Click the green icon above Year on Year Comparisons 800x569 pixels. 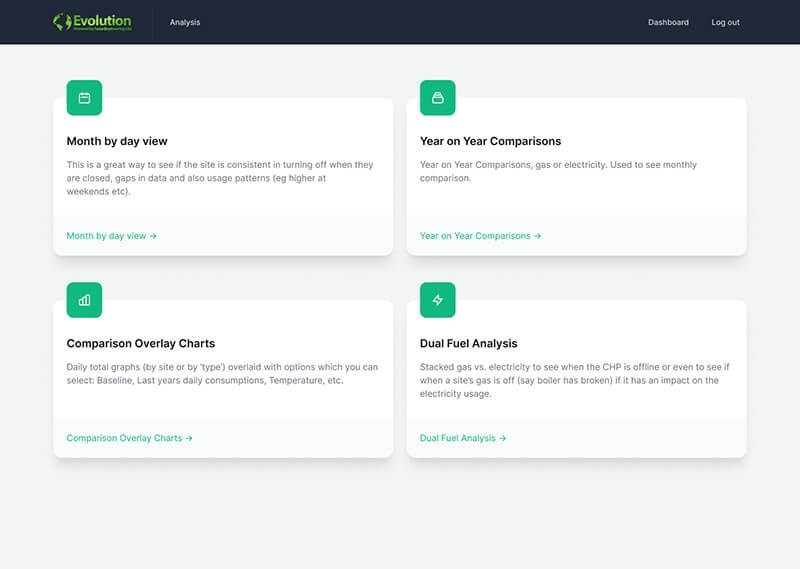(437, 98)
